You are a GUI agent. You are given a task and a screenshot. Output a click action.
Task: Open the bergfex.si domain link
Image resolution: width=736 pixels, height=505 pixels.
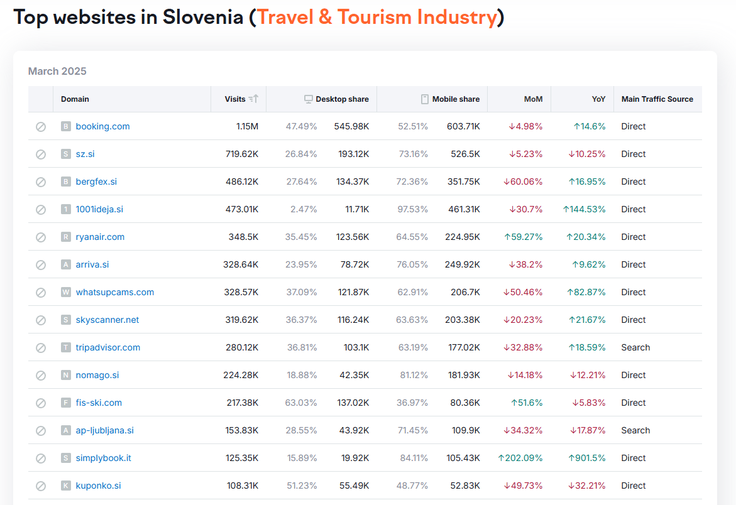[96, 182]
